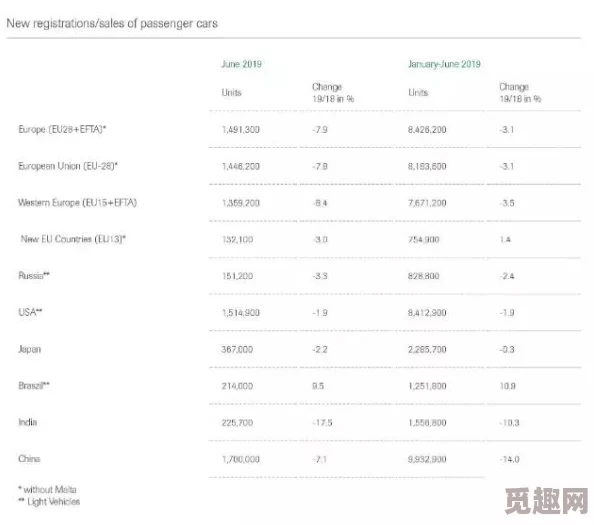Click the 'without Malta' footnote
The height and width of the screenshot is (525, 594).
(x=47, y=489)
